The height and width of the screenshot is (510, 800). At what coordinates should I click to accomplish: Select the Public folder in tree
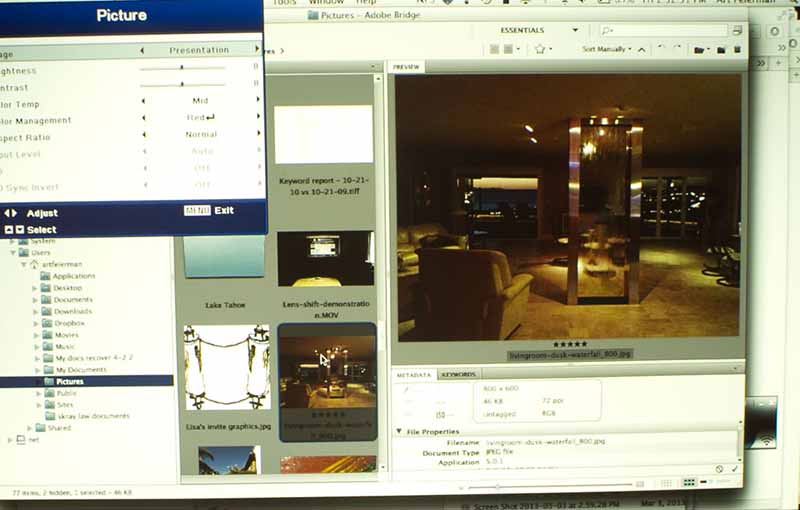tap(60, 393)
